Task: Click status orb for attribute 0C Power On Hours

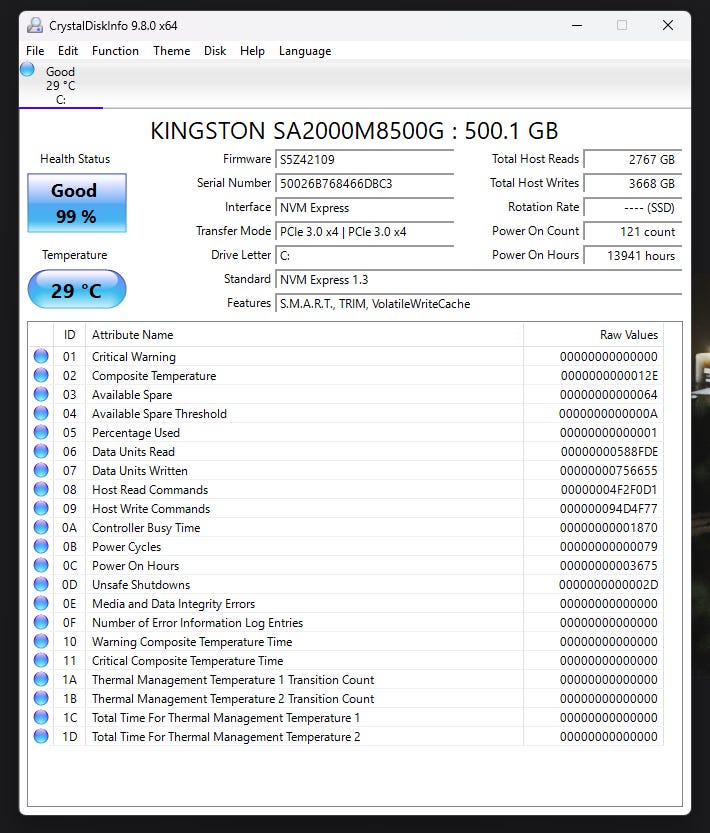Action: click(x=41, y=565)
